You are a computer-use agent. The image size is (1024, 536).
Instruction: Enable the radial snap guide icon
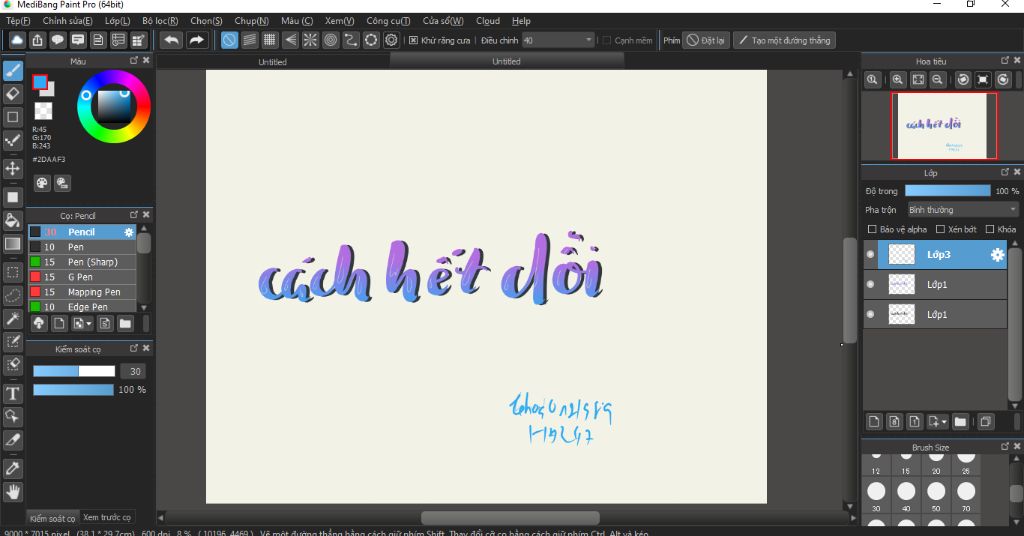pyautogui.click(x=310, y=40)
